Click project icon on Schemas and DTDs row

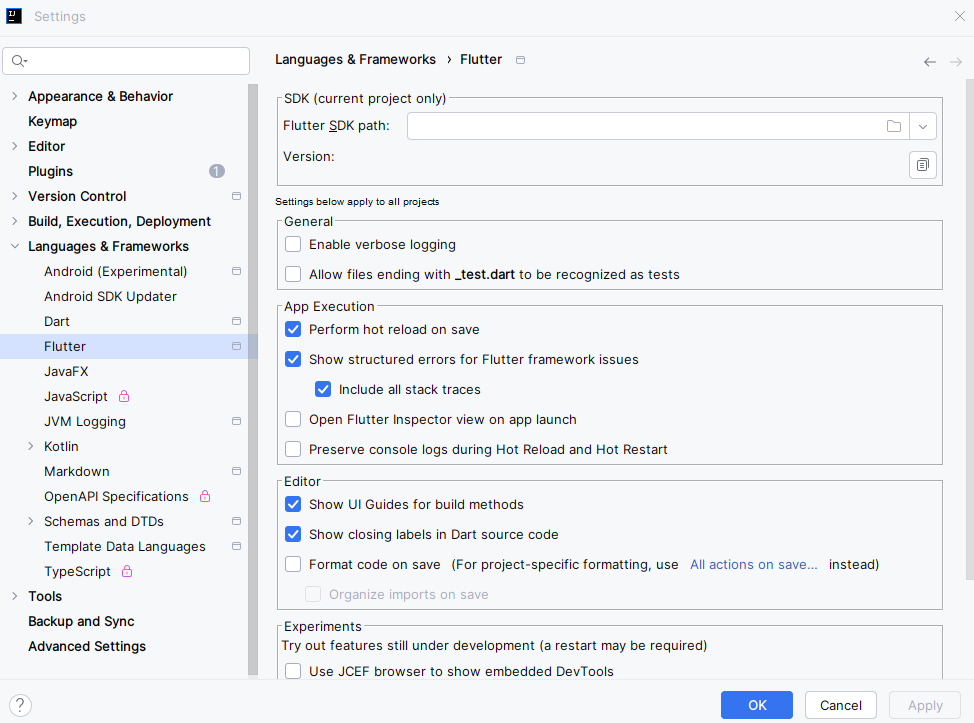236,521
